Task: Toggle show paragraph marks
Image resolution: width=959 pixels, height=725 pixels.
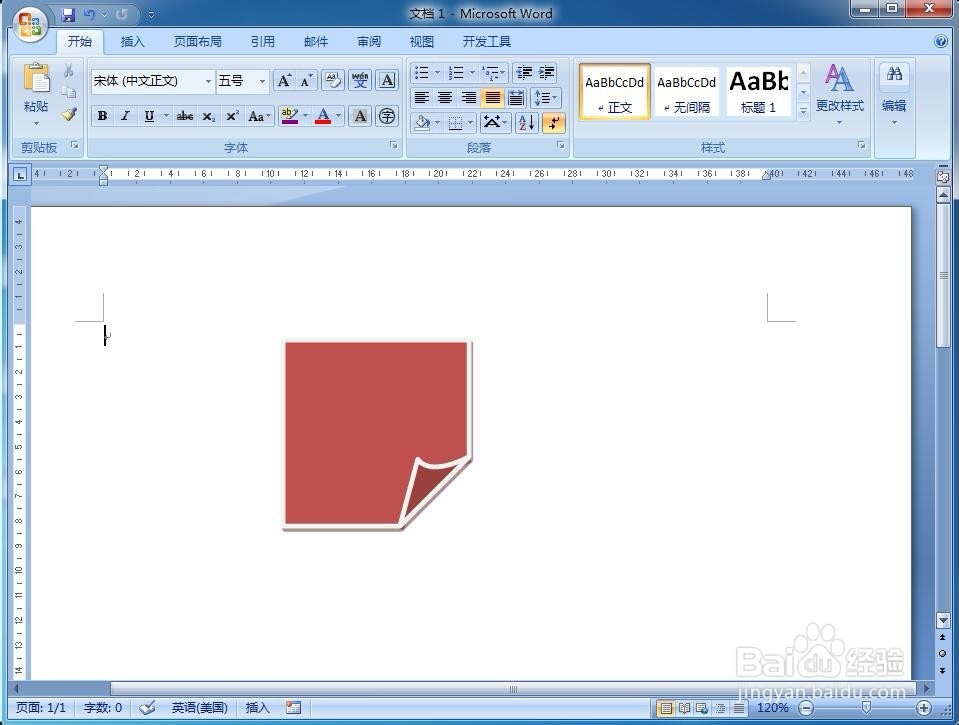Action: (554, 123)
